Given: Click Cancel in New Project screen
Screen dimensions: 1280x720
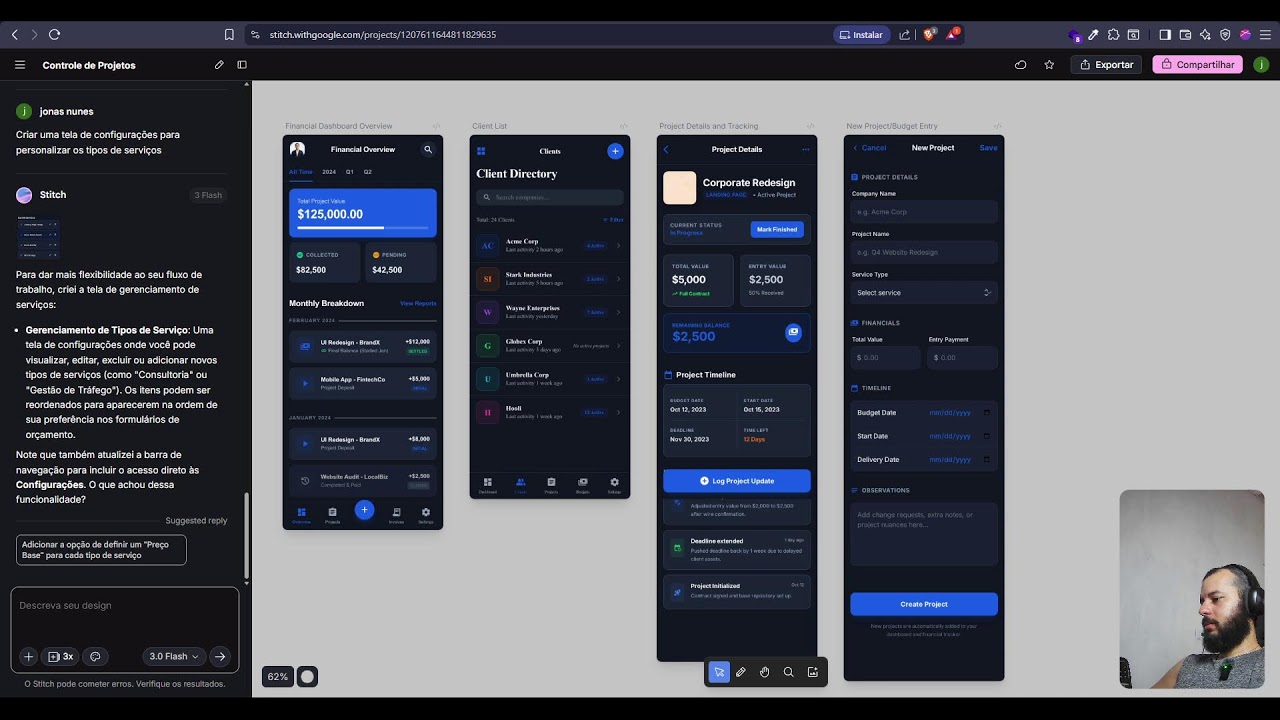Looking at the screenshot, I should [869, 148].
